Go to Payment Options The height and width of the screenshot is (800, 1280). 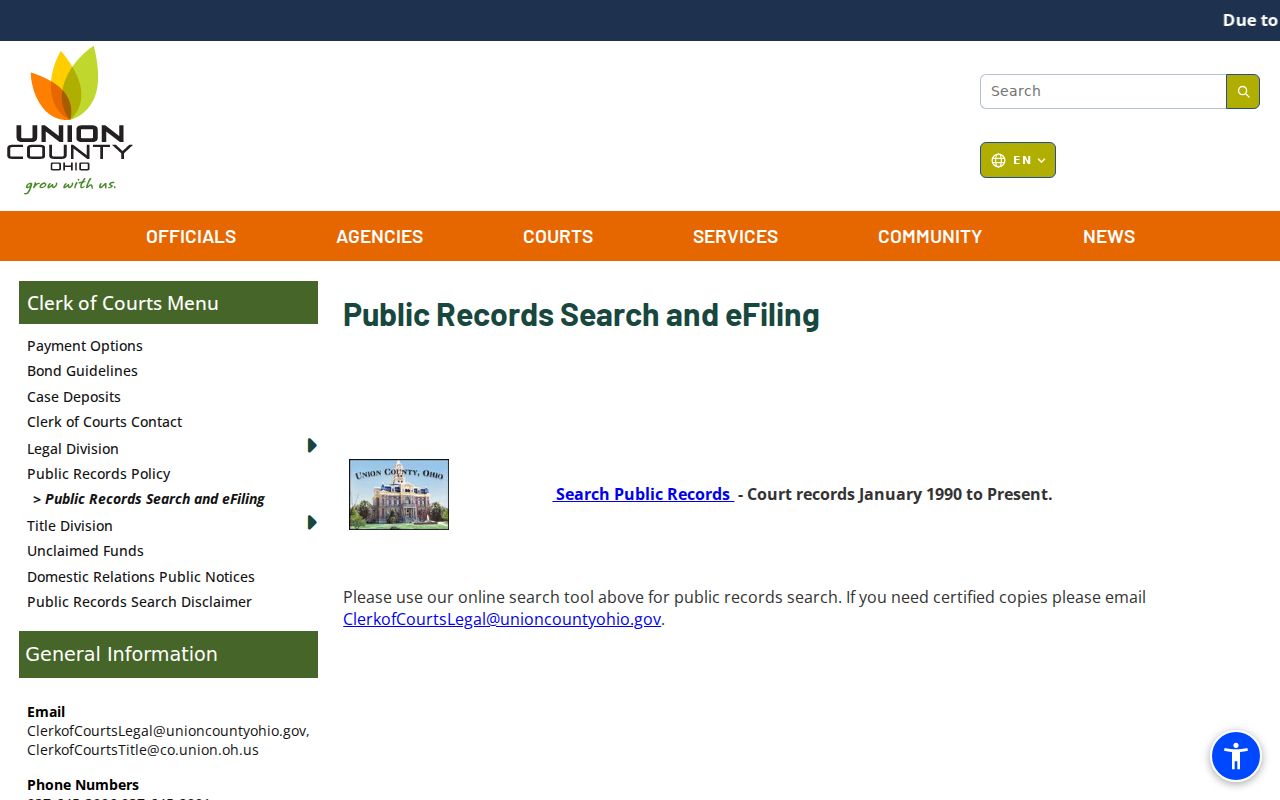pos(85,346)
